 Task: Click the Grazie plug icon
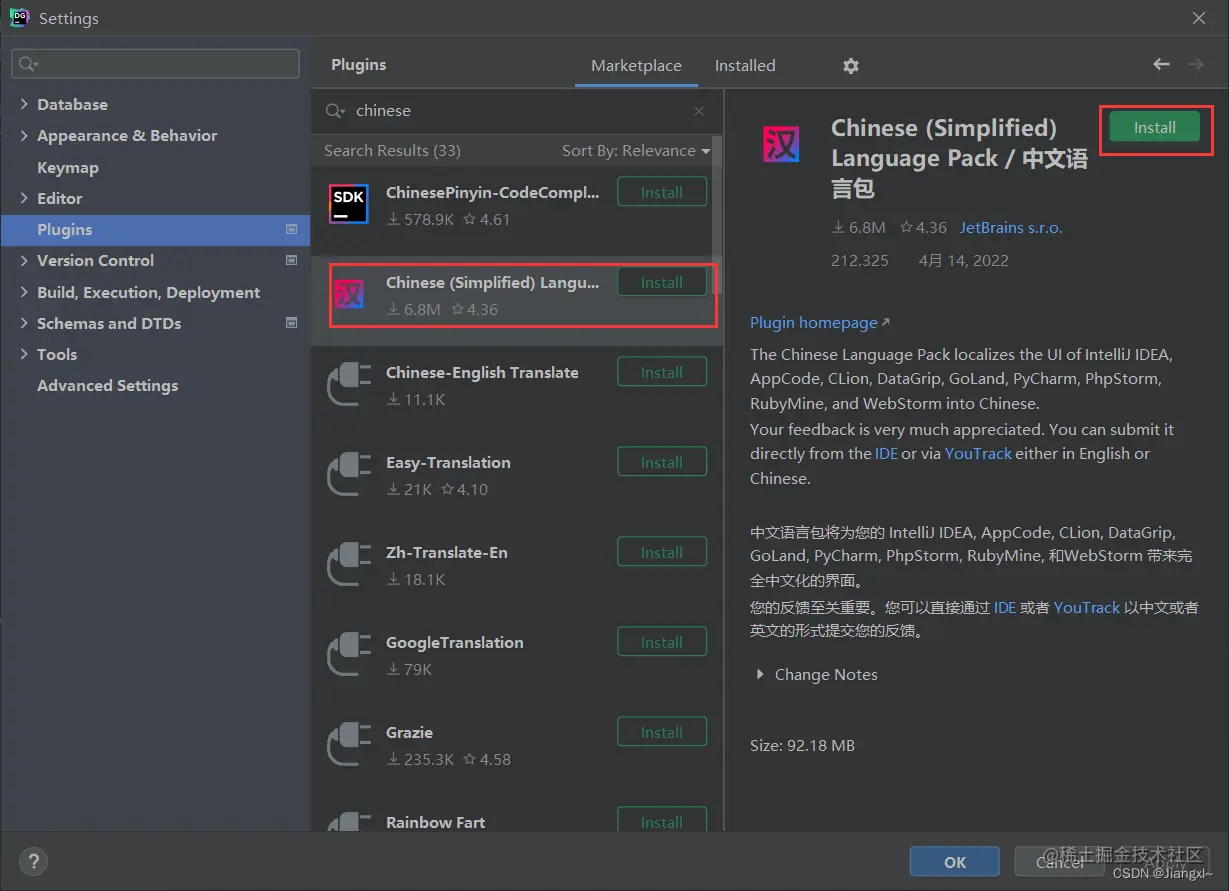click(349, 745)
